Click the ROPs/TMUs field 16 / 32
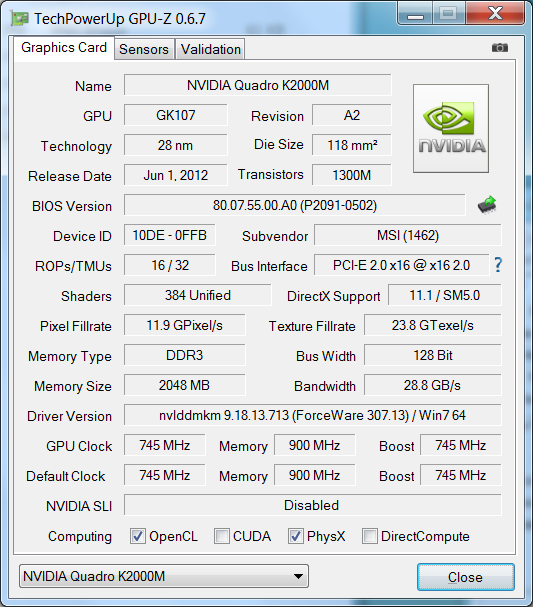533x607 pixels. tap(170, 265)
